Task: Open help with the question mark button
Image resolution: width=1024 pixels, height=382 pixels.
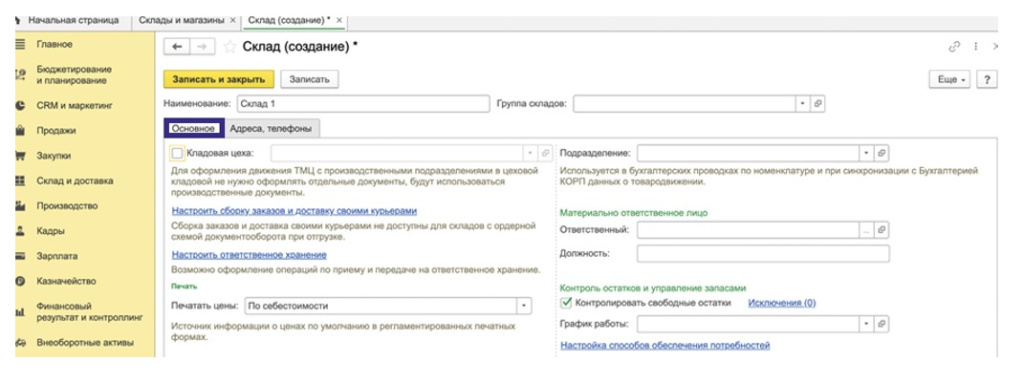Action: [x=987, y=79]
